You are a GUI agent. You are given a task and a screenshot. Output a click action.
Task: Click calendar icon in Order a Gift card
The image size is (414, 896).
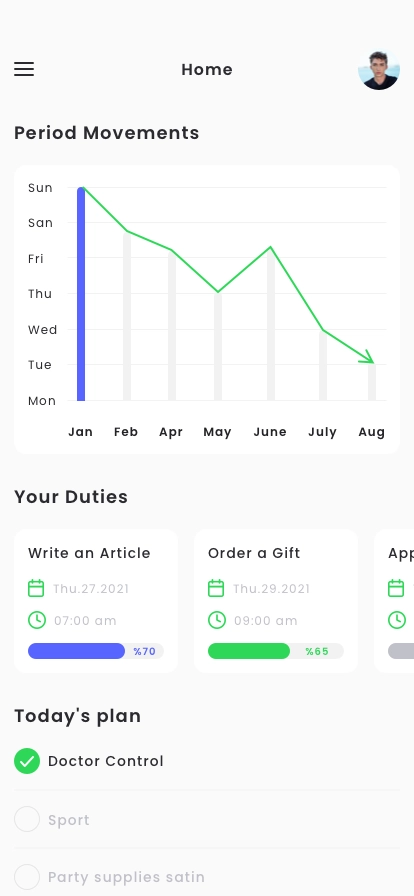(216, 588)
